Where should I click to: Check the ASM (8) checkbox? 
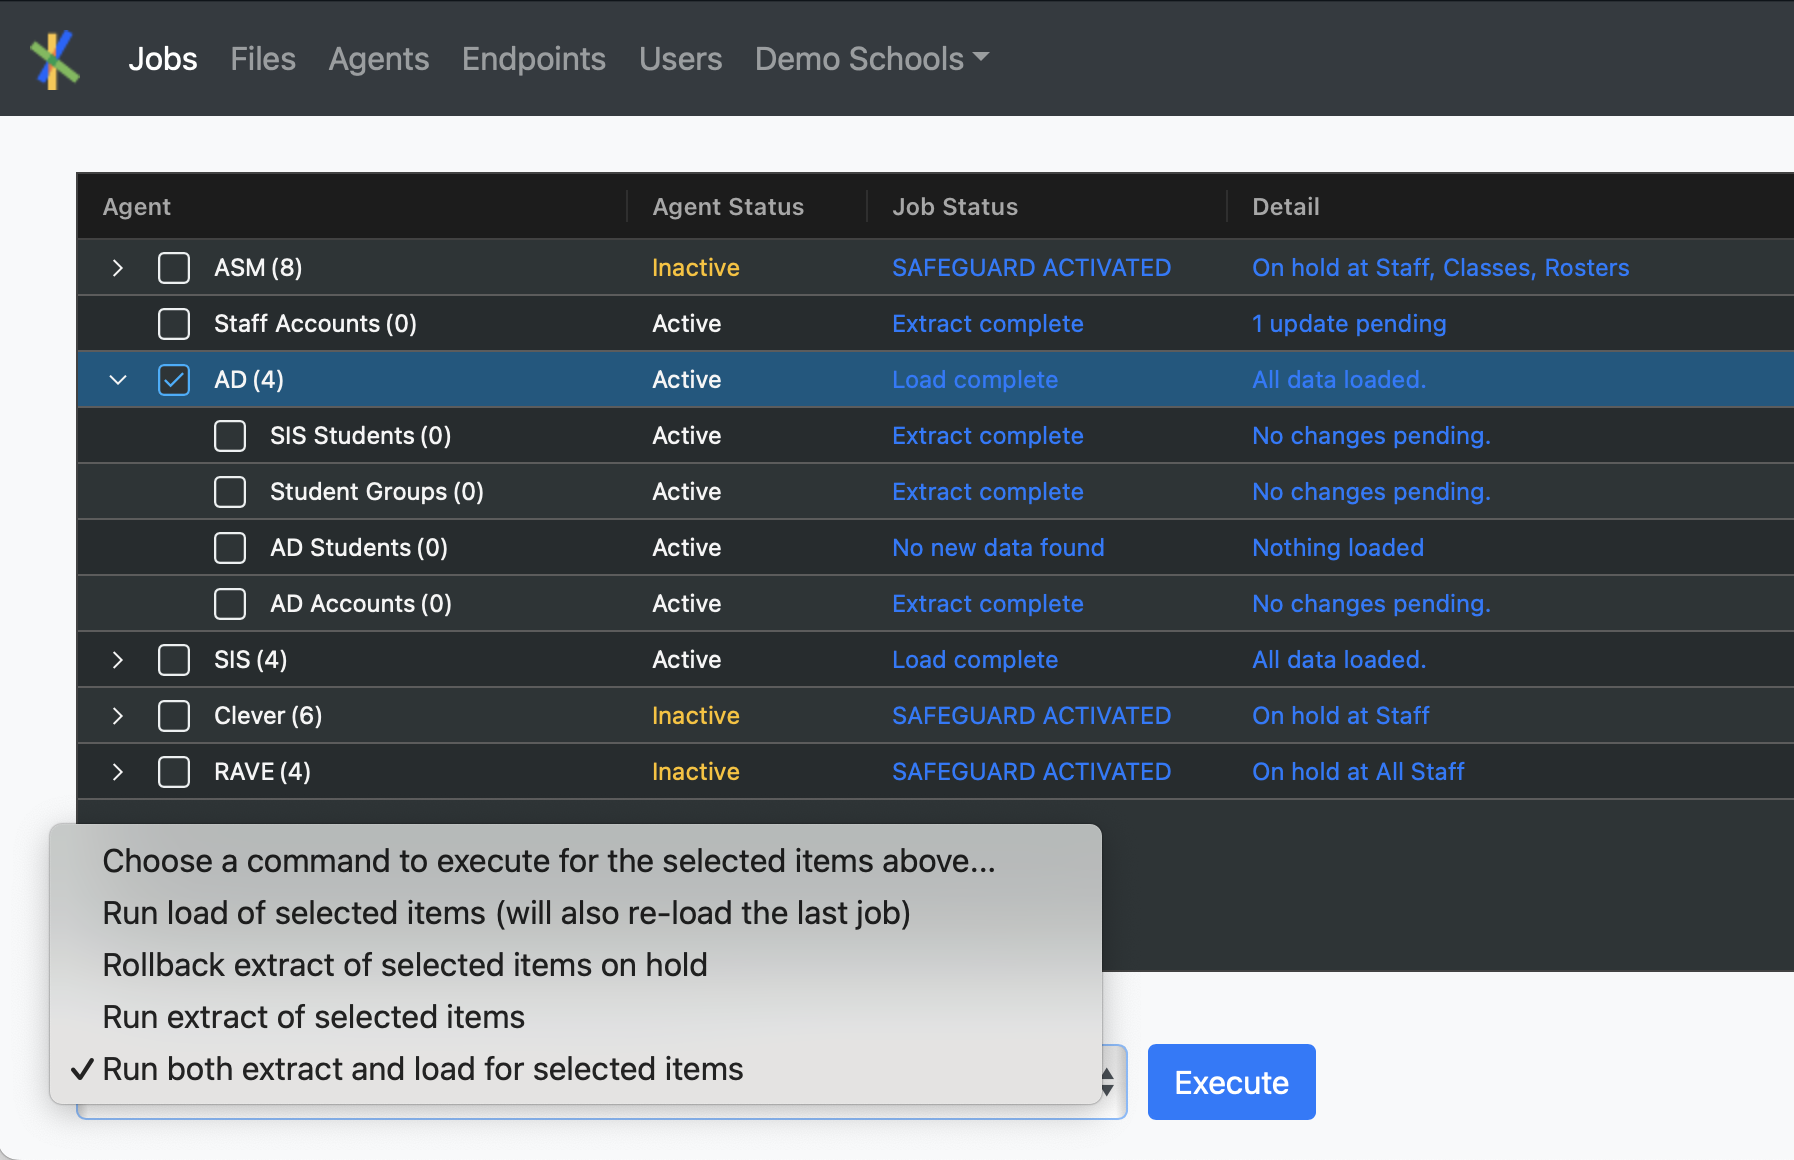coord(174,268)
